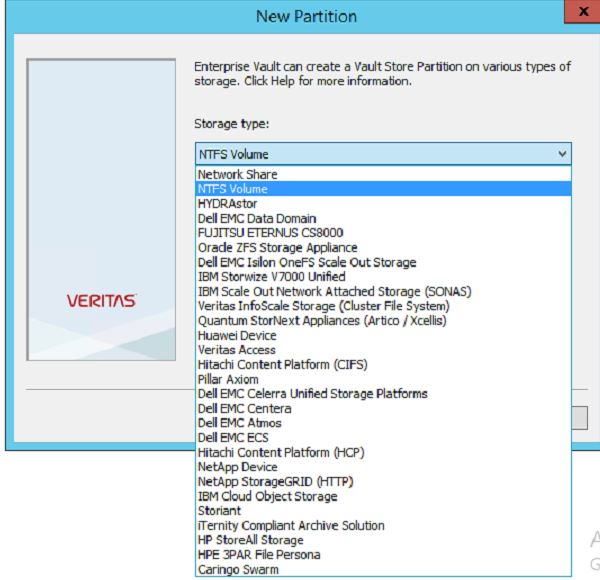
Task: Pick Veritas Access from the list
Action: coord(238,350)
